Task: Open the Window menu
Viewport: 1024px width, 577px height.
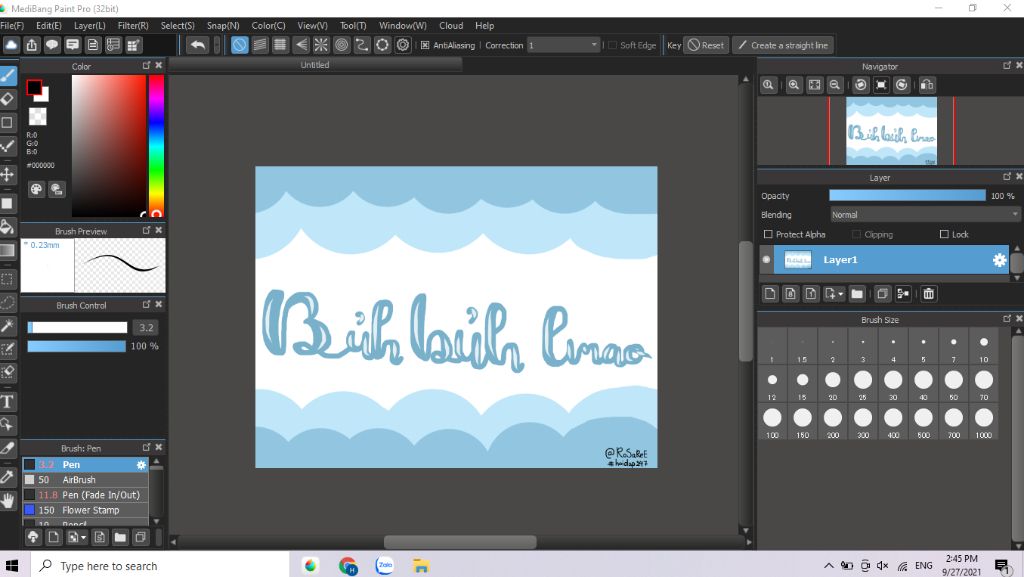Action: pos(403,25)
